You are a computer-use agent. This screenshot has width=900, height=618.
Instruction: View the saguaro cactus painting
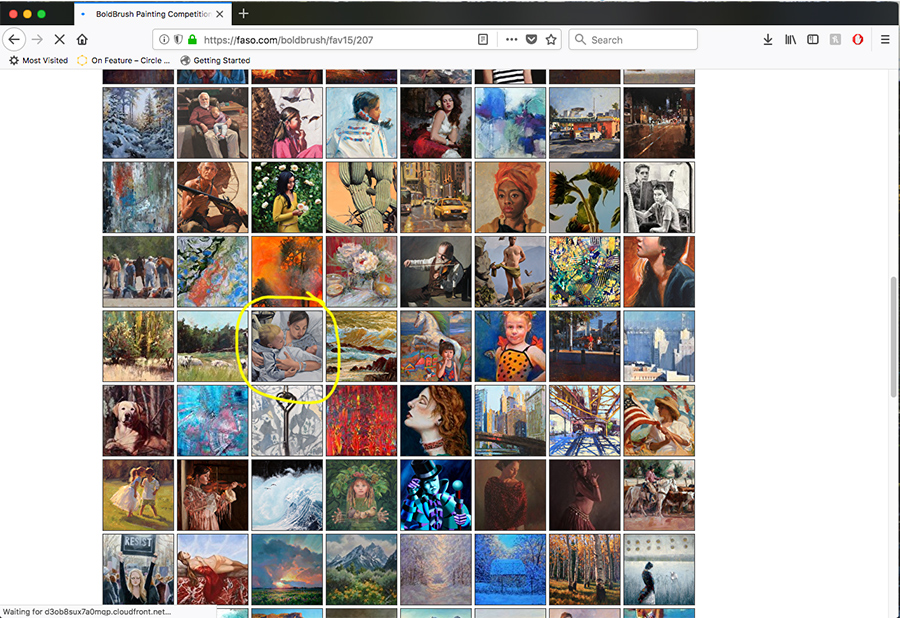(362, 197)
